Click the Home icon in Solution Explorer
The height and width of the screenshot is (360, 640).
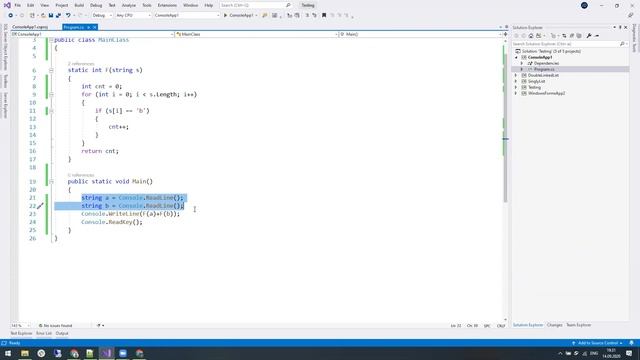(x=531, y=36)
